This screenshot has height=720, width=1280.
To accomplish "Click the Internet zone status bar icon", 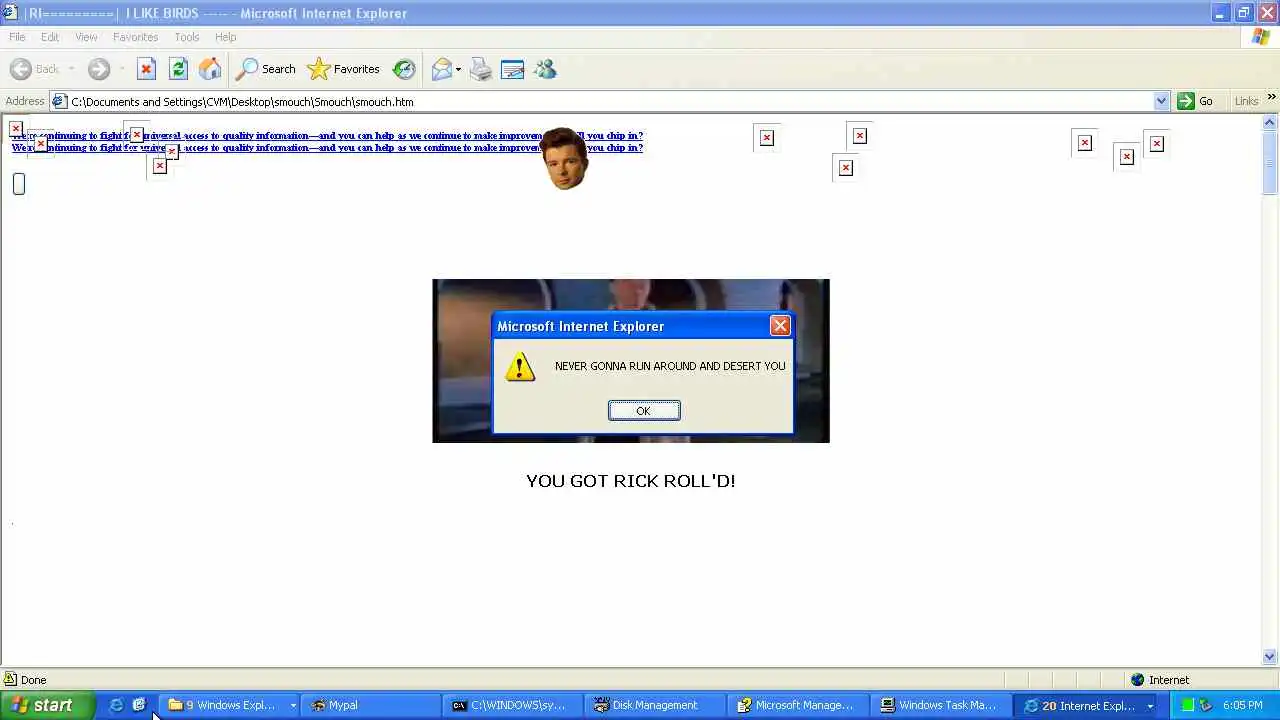I will (x=1137, y=680).
